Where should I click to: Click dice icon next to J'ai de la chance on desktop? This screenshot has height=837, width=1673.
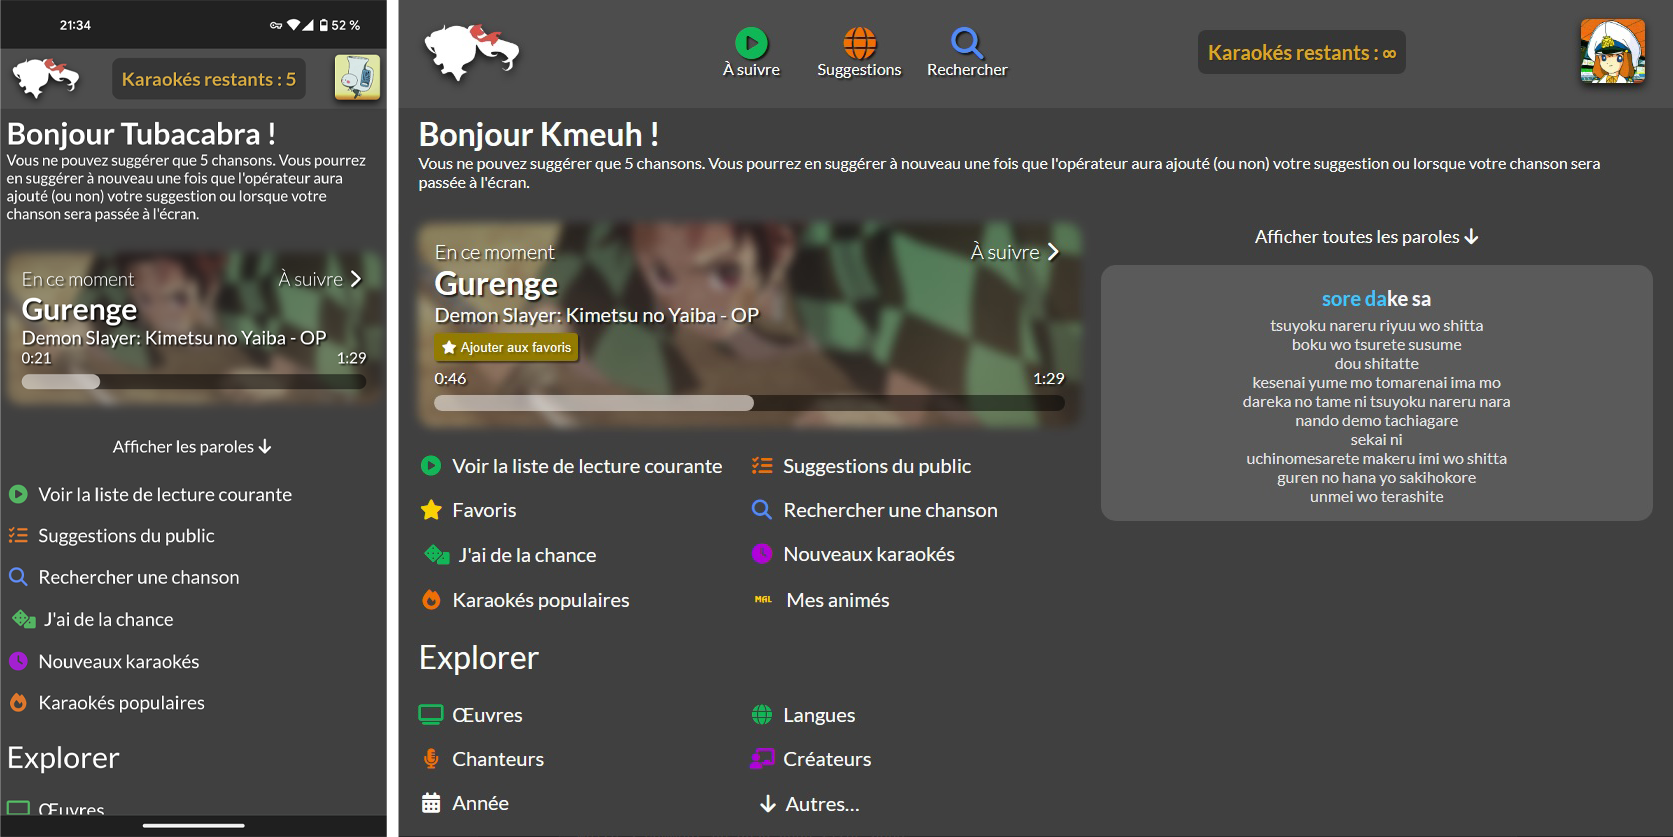(x=437, y=554)
